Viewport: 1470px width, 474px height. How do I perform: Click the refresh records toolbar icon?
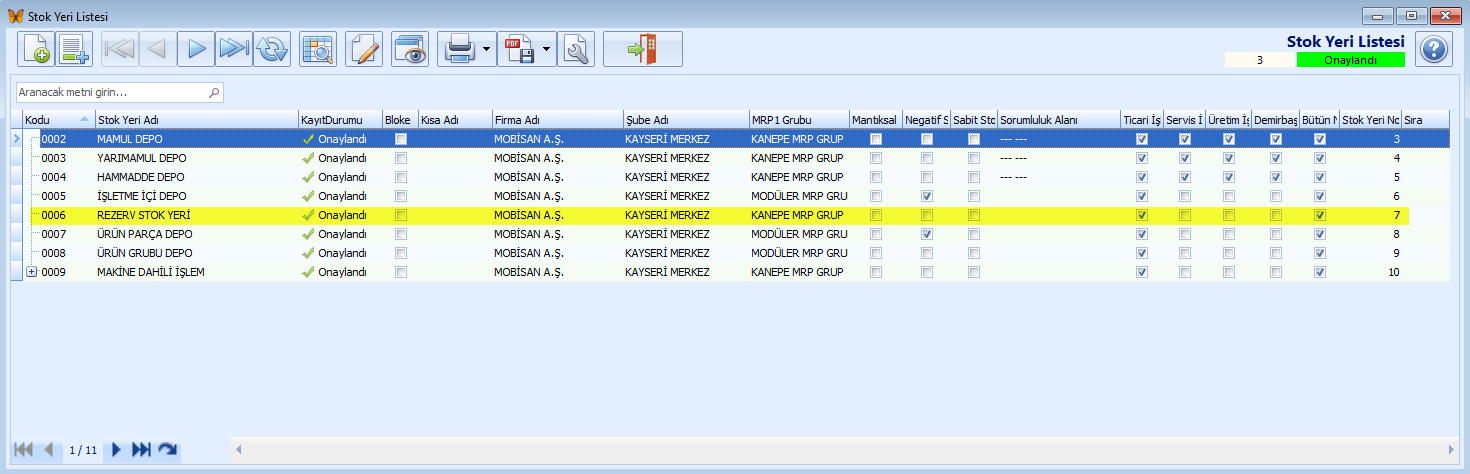(271, 49)
